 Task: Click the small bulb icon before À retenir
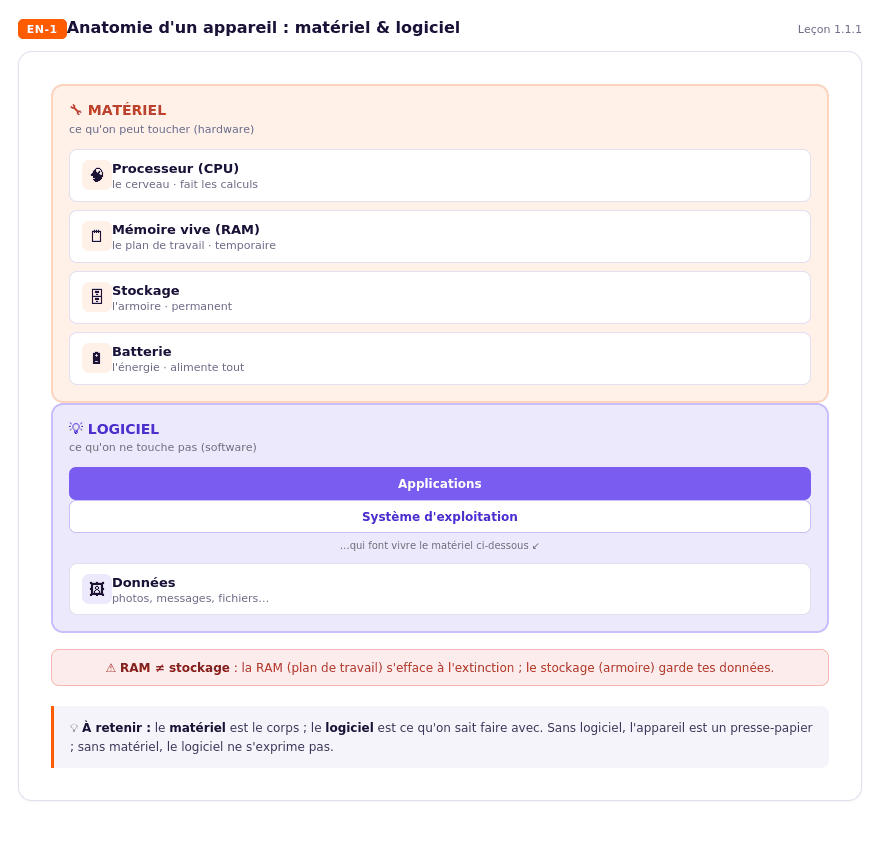coord(74,728)
